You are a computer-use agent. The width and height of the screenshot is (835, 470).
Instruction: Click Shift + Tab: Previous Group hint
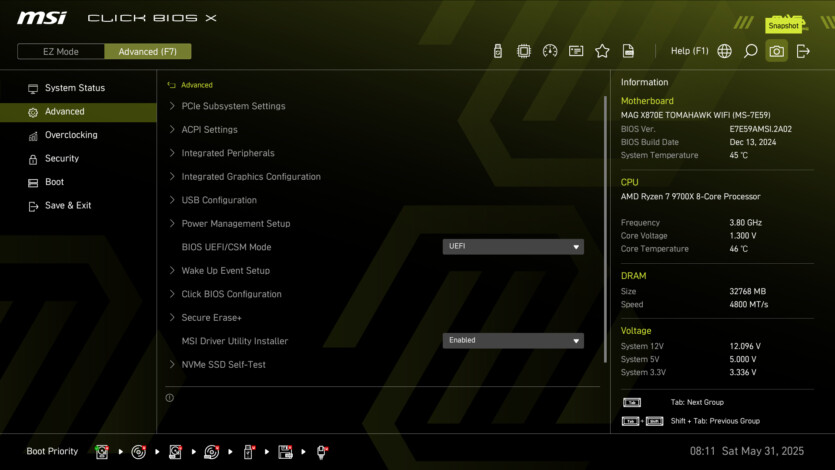pos(715,421)
